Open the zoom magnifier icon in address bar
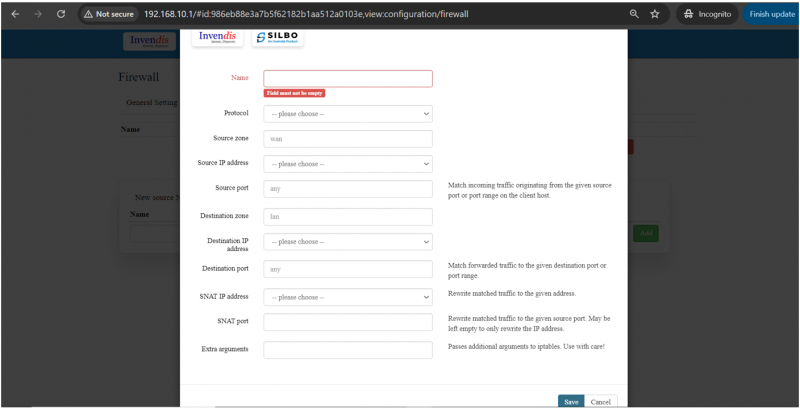The width and height of the screenshot is (800, 409). click(x=634, y=15)
